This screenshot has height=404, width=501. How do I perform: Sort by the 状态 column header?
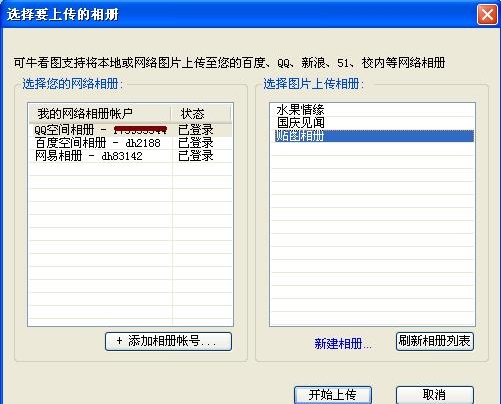click(x=201, y=114)
